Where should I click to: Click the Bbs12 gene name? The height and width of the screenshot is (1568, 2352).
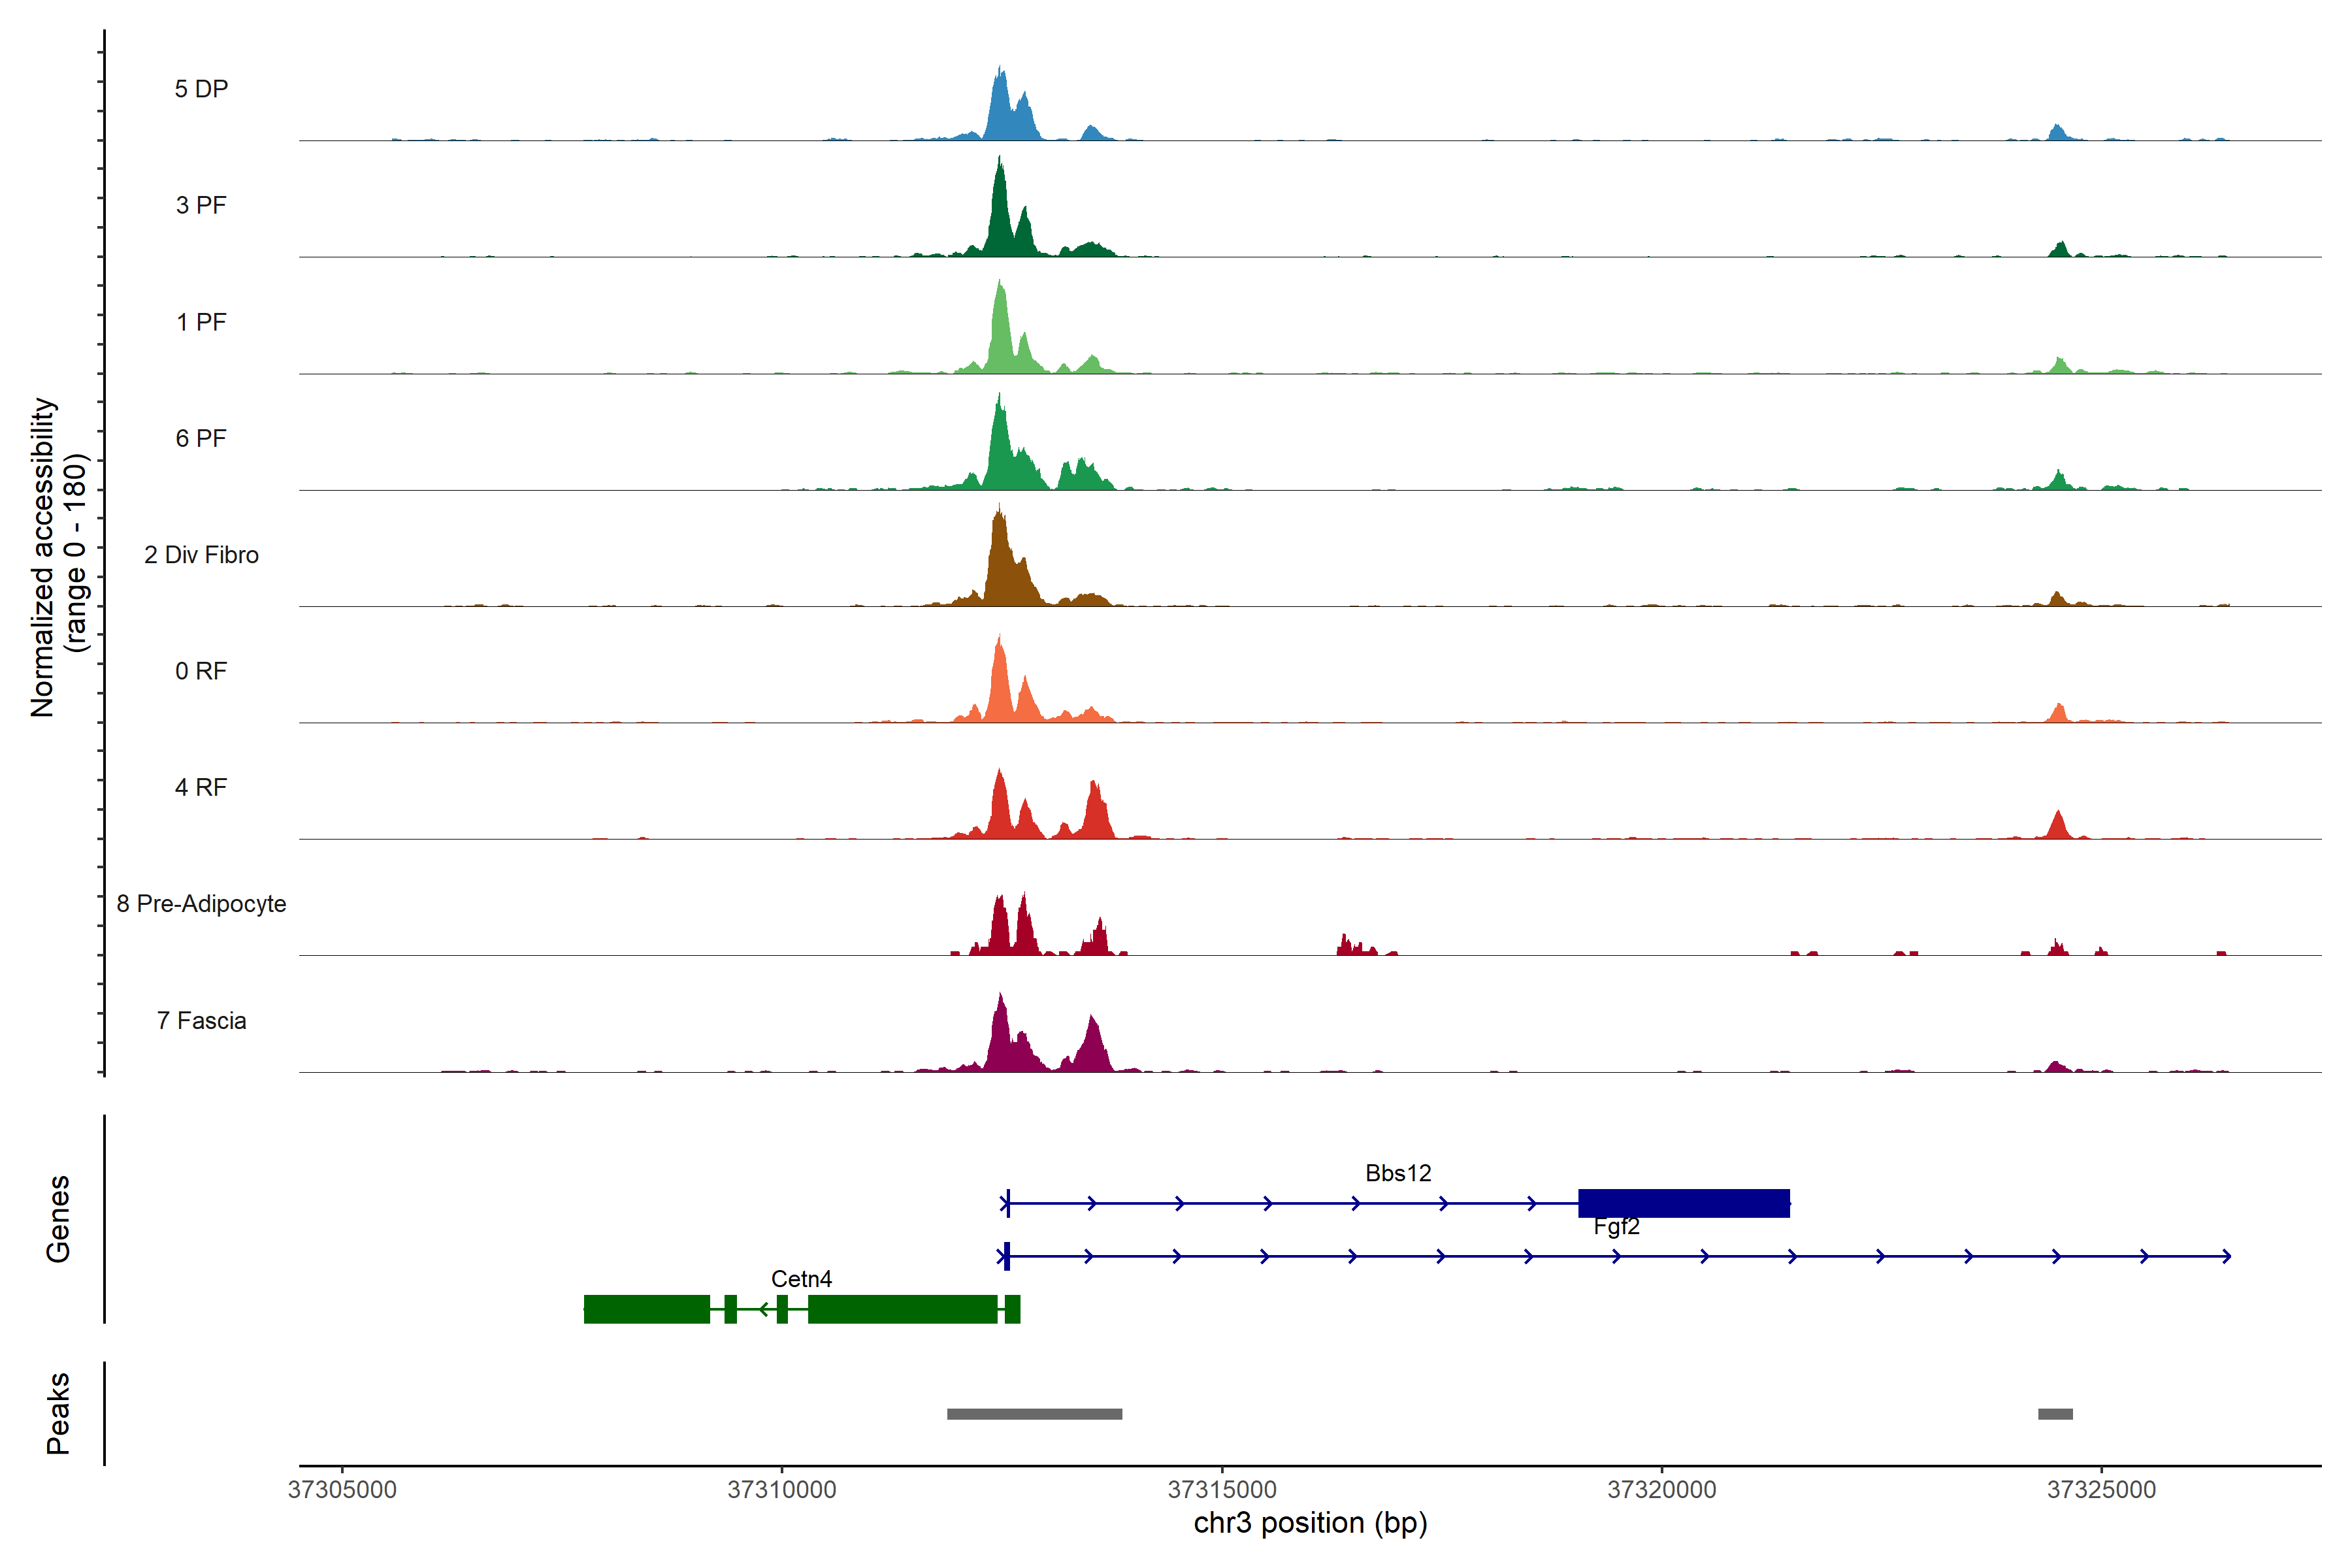pos(1398,1173)
